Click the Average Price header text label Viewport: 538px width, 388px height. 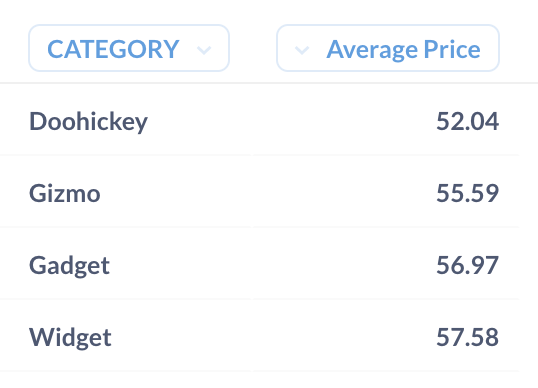click(x=403, y=50)
